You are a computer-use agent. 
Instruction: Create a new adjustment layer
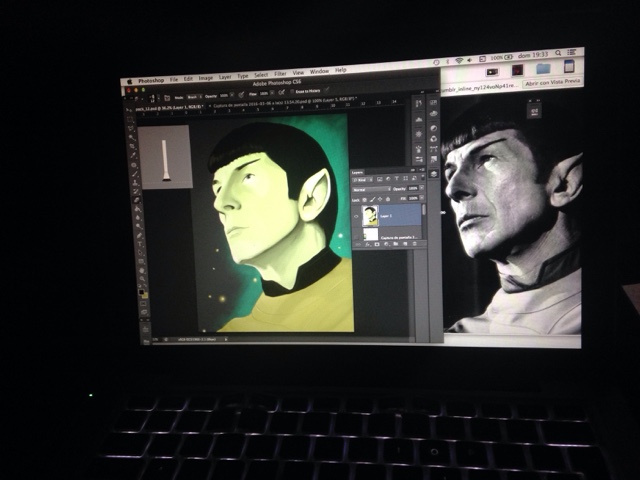[387, 244]
